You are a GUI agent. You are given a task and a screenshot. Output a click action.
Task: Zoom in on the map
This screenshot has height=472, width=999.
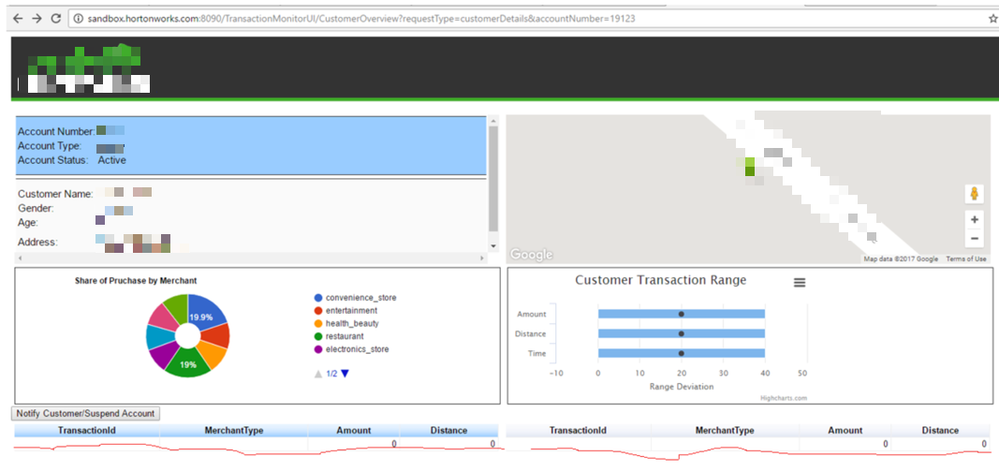(973, 219)
